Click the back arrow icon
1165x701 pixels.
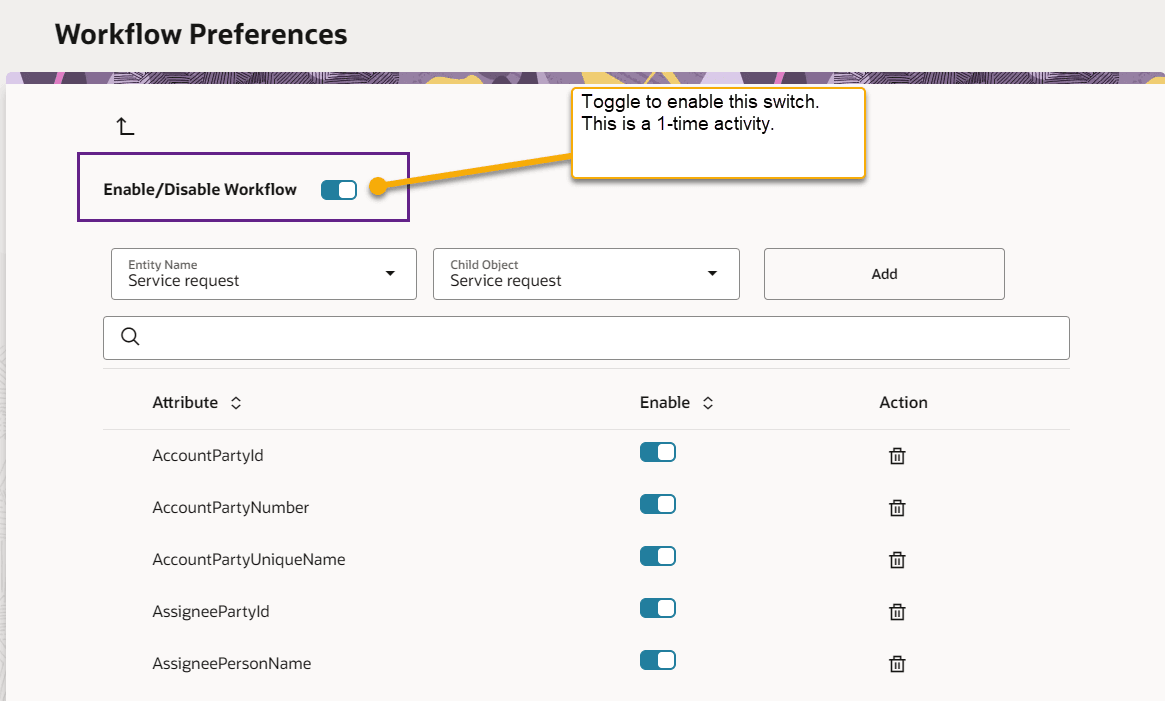tap(125, 126)
